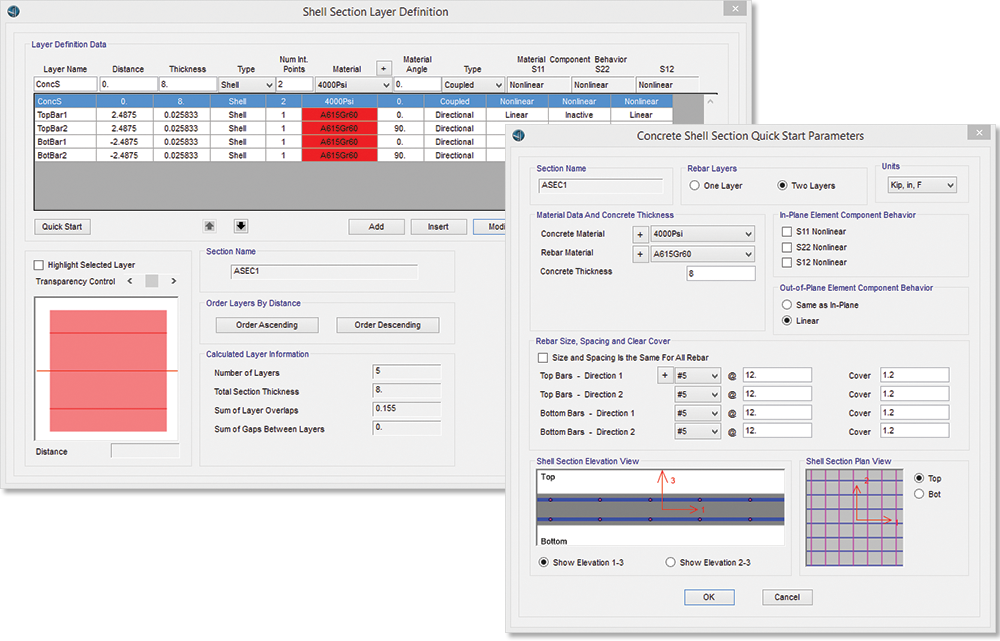Add a concrete material with plus button
Screen dimensions: 1000x641
click(640, 234)
